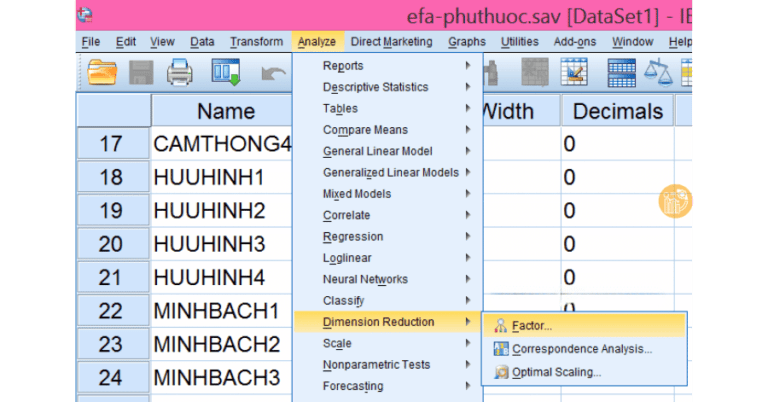The image size is (768, 402).
Task: Click the orange floating circle icon
Action: 675,201
